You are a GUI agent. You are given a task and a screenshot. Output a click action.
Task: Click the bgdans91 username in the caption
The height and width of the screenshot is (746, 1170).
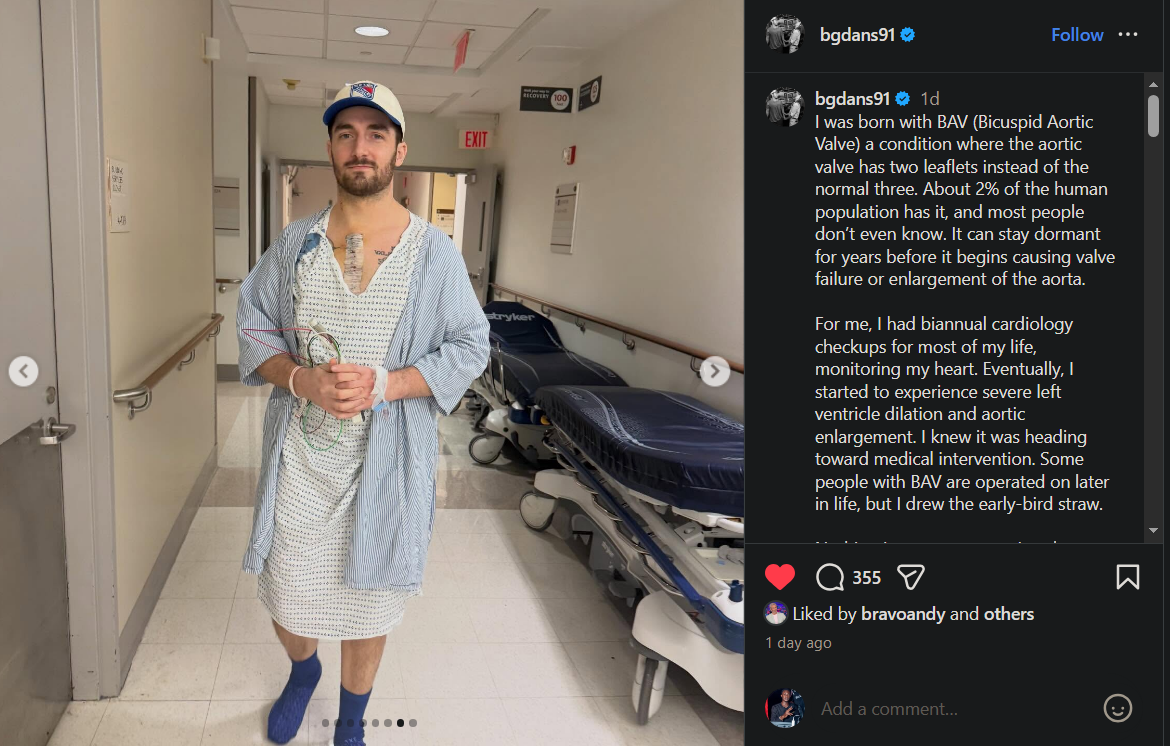tap(852, 98)
